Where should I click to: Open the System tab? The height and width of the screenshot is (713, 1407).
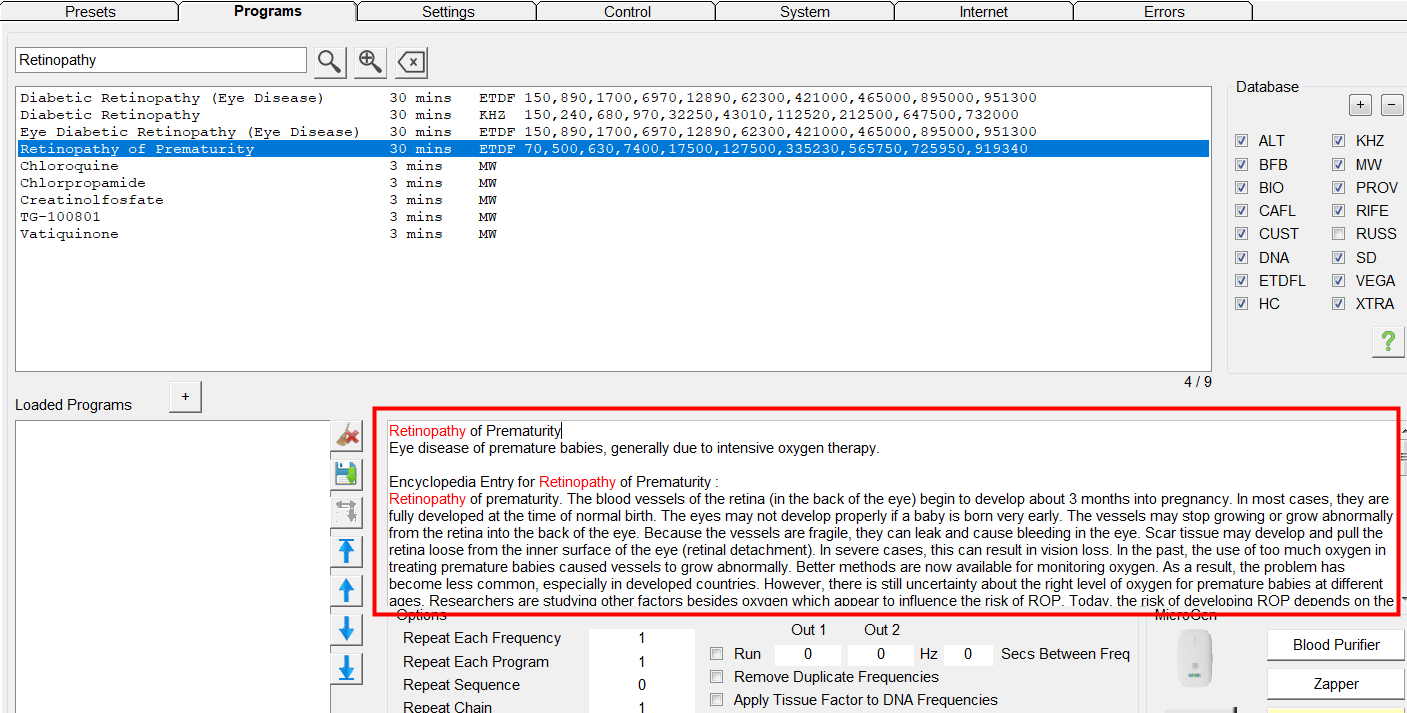[805, 12]
